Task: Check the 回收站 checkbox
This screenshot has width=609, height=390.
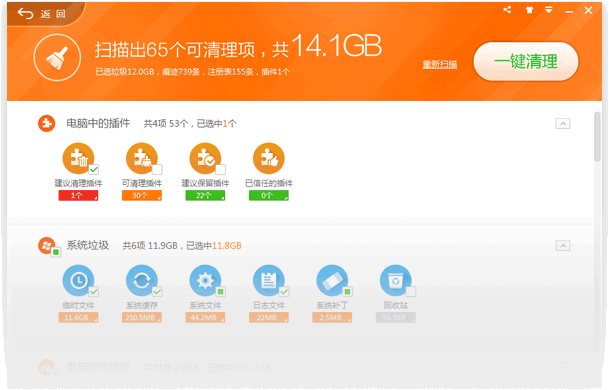Action: click(411, 291)
